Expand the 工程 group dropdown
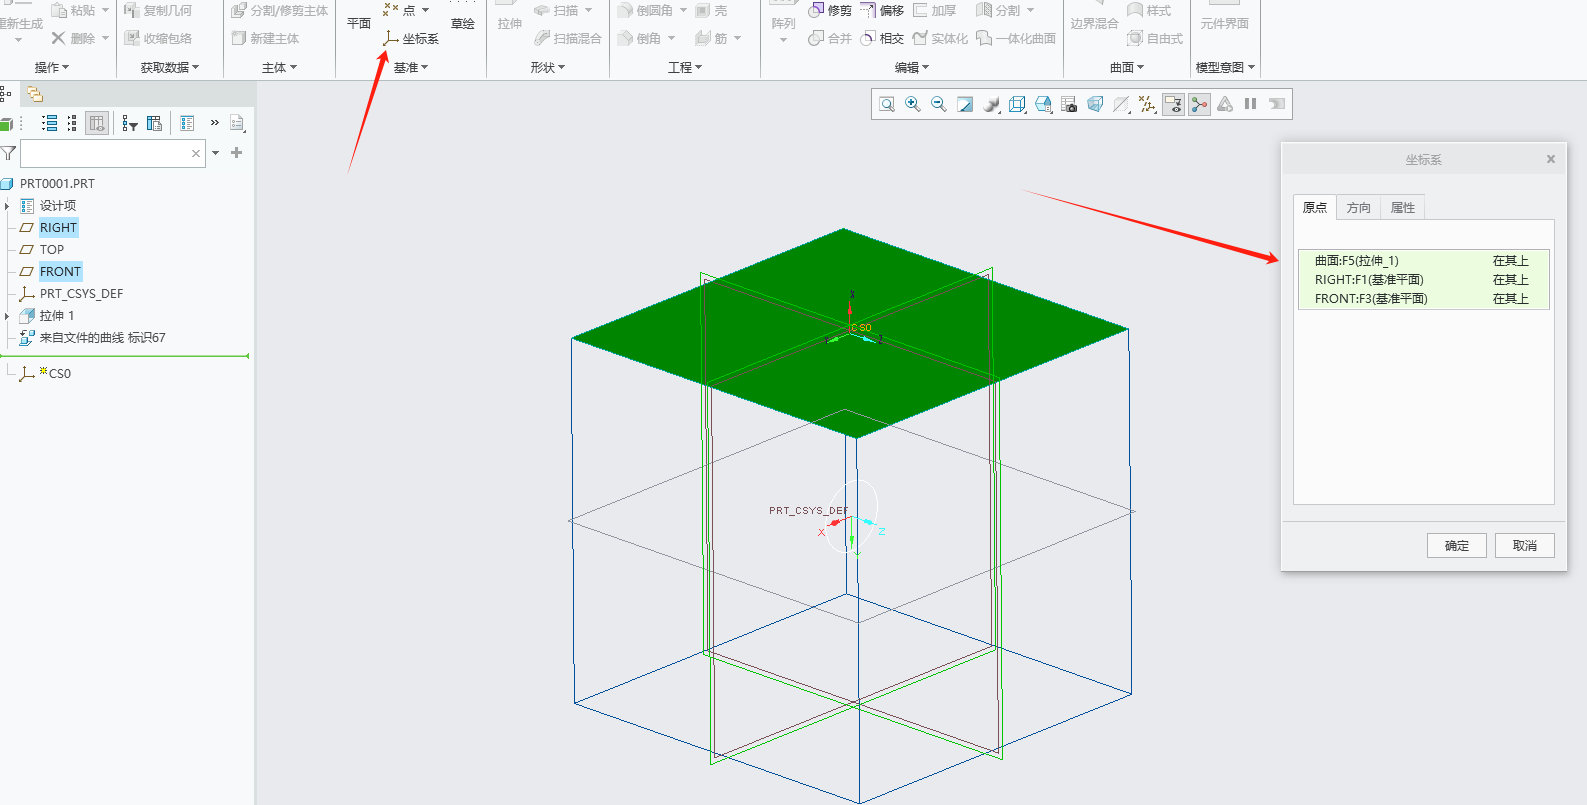The width and height of the screenshot is (1587, 805). click(x=685, y=67)
